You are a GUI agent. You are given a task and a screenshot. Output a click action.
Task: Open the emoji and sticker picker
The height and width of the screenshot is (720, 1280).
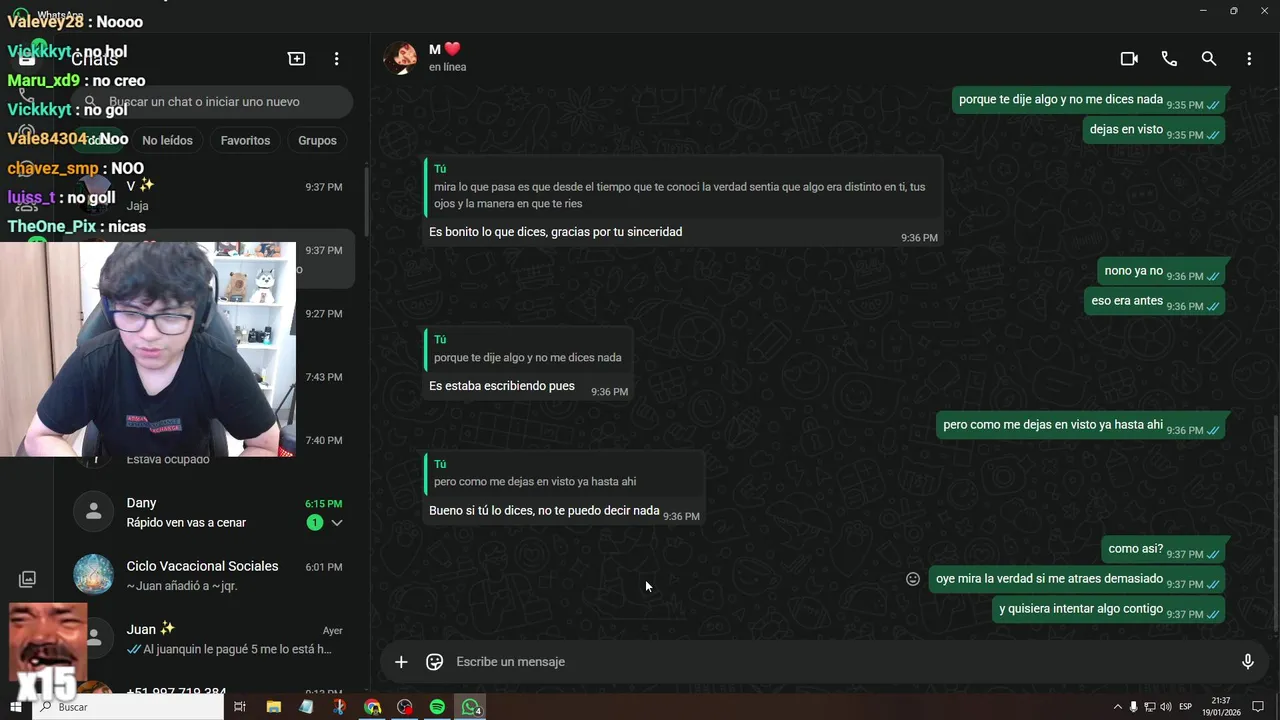coord(435,662)
